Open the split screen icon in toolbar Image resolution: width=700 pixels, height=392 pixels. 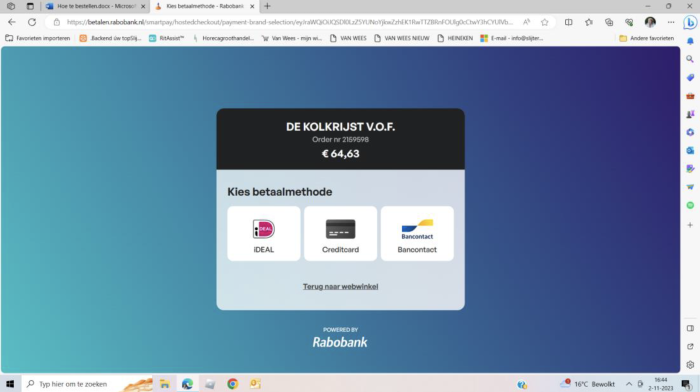tap(568, 22)
